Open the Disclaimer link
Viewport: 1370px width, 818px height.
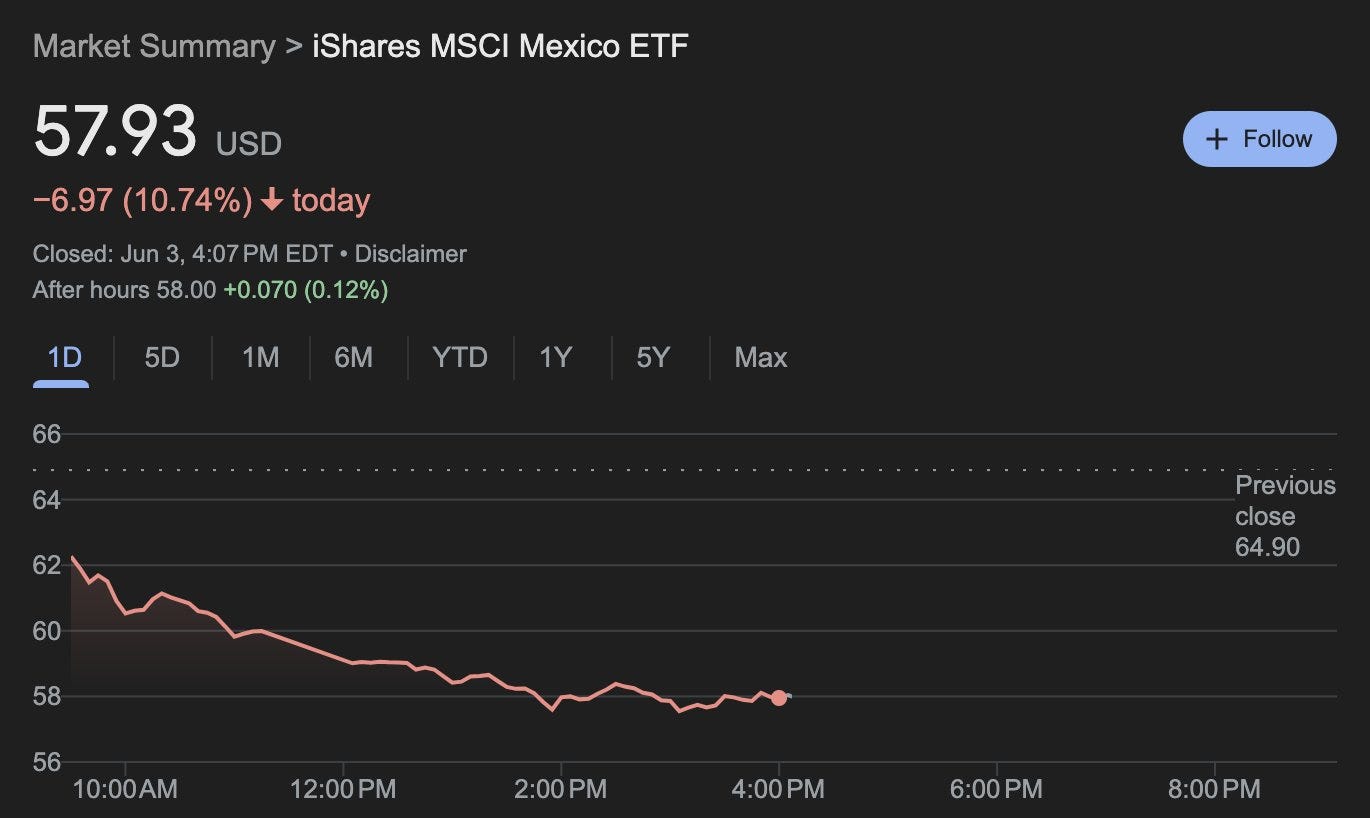[410, 254]
